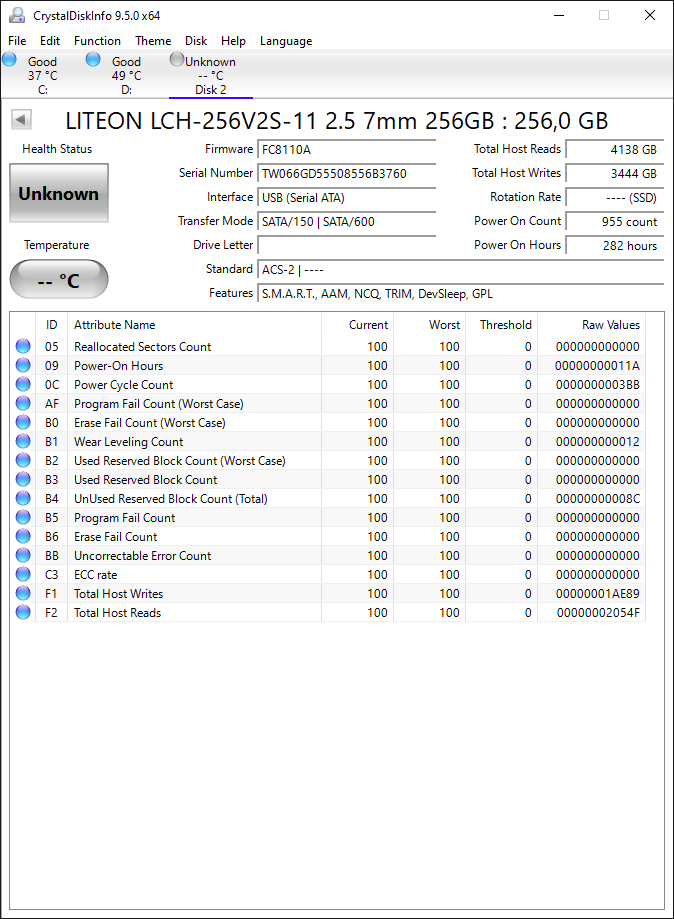Click Total Host Writes value 3444 GB
This screenshot has width=674, height=919.
[x=615, y=173]
